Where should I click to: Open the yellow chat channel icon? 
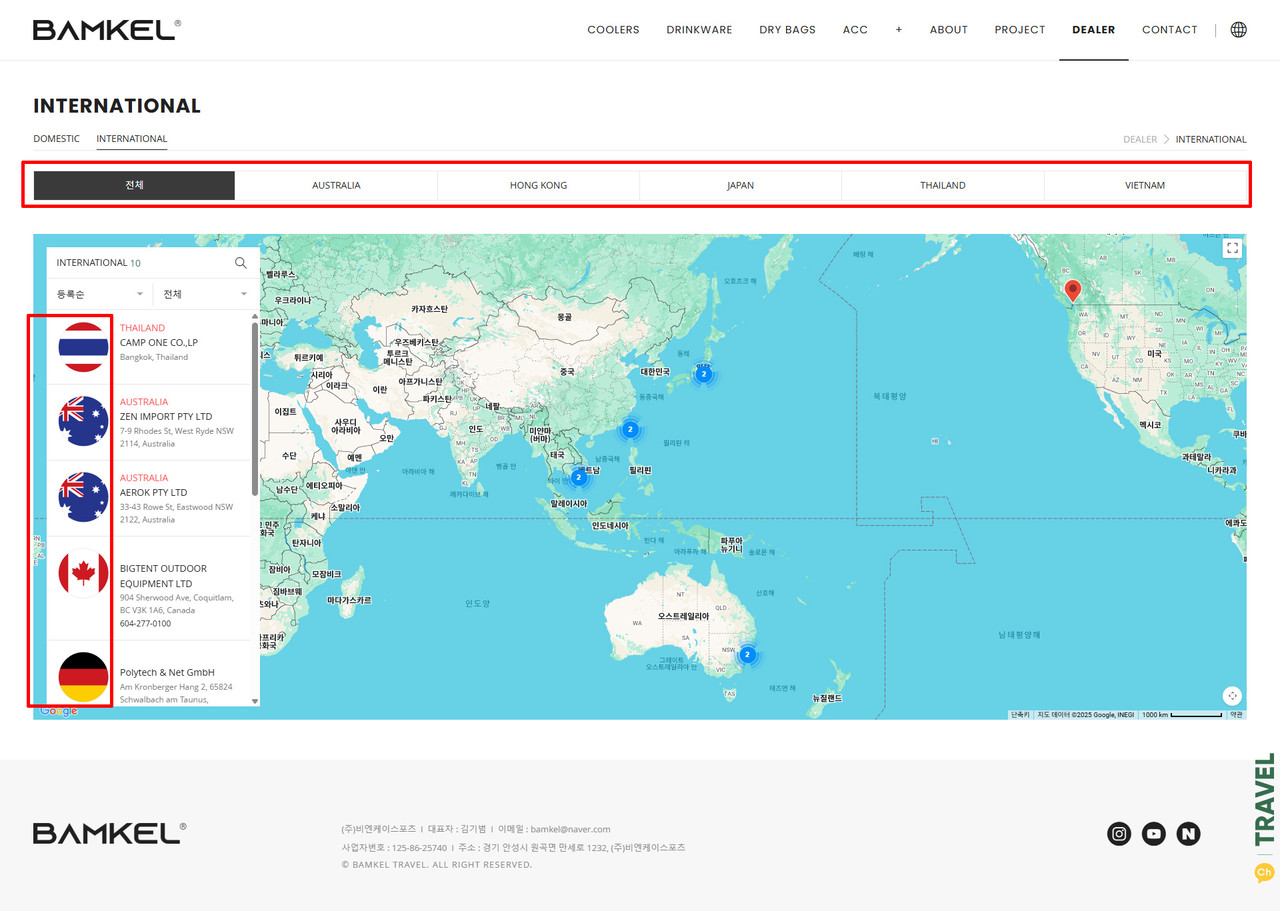(1264, 873)
